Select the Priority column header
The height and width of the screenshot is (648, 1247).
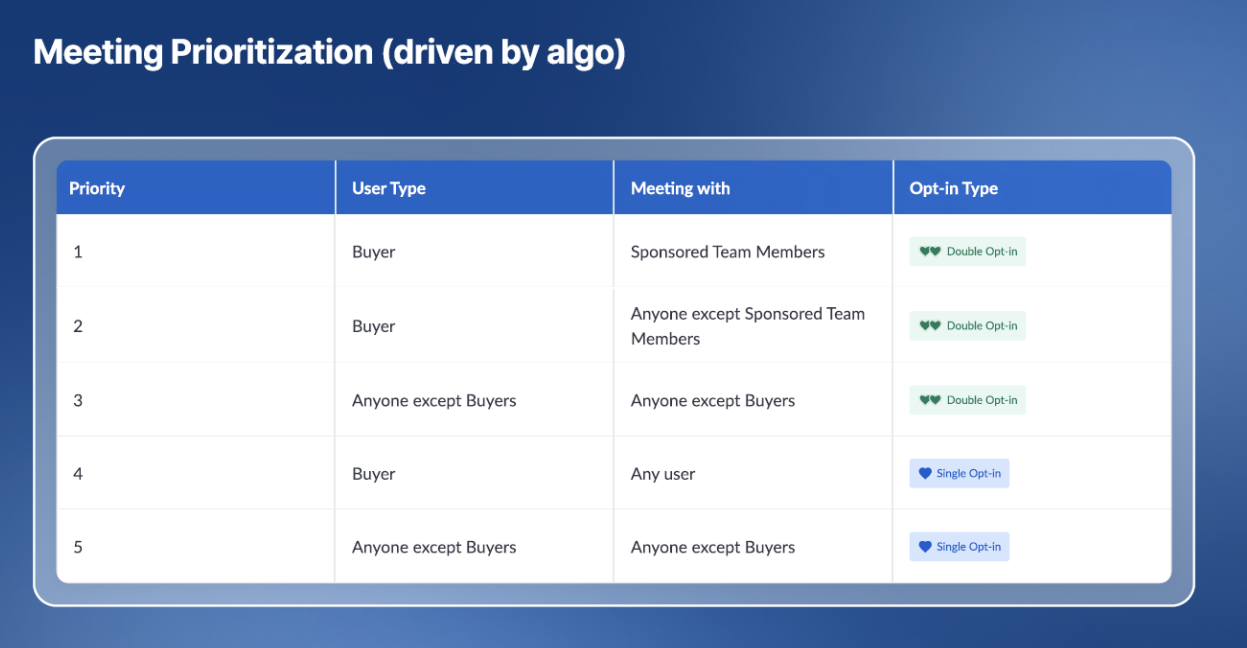(97, 188)
